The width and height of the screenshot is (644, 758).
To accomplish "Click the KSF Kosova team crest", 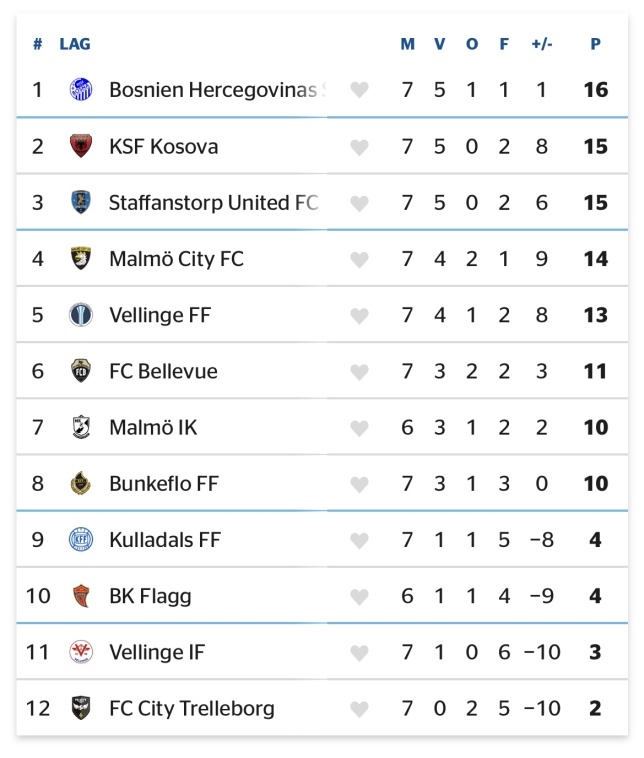I will [81, 146].
